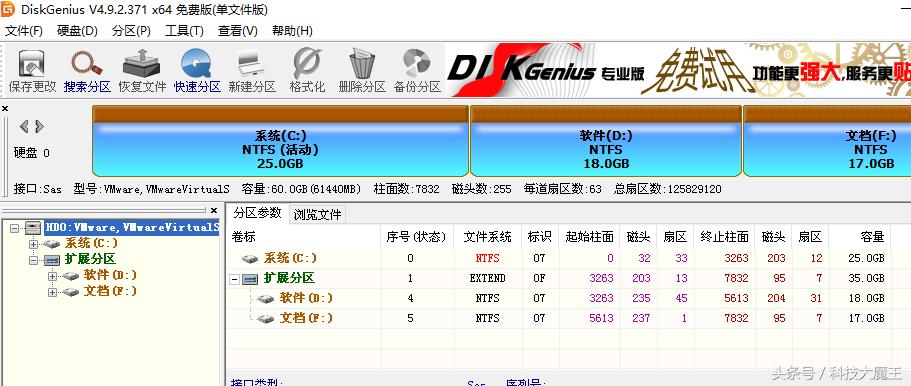Screen dimensions: 911x386
Task: Click the DiskGenius 专业版 banner ad
Action: [678, 70]
